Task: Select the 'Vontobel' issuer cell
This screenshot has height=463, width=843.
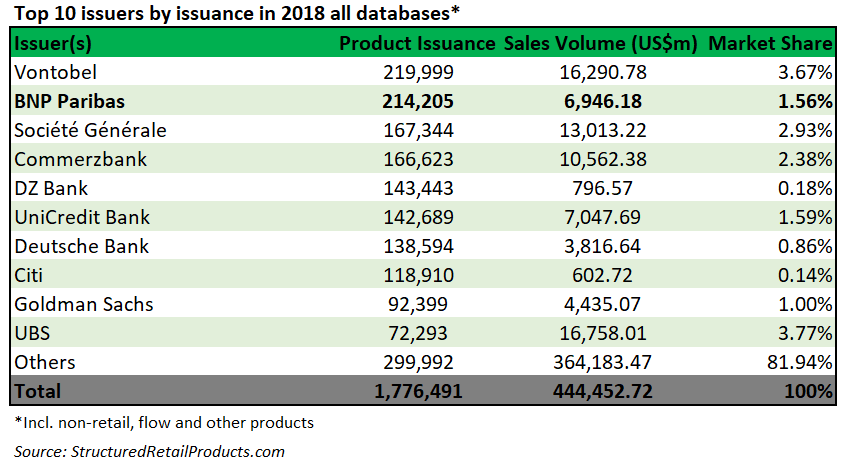Action: pyautogui.click(x=55, y=72)
